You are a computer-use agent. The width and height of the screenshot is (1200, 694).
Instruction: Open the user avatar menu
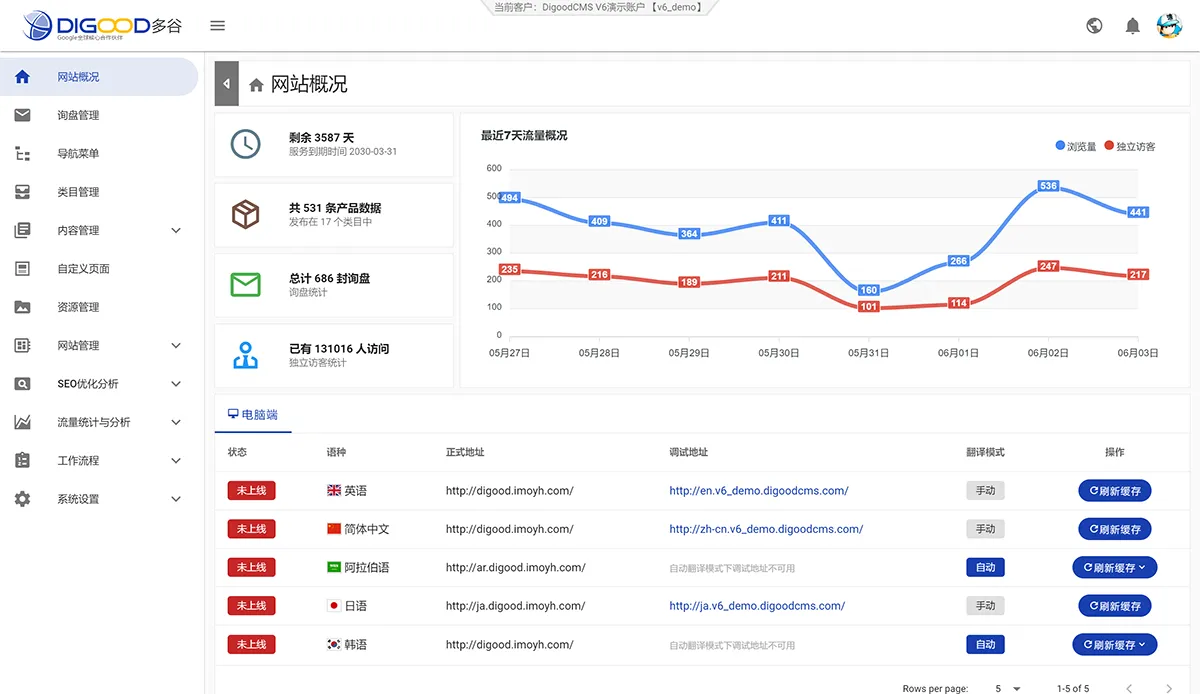[1169, 26]
